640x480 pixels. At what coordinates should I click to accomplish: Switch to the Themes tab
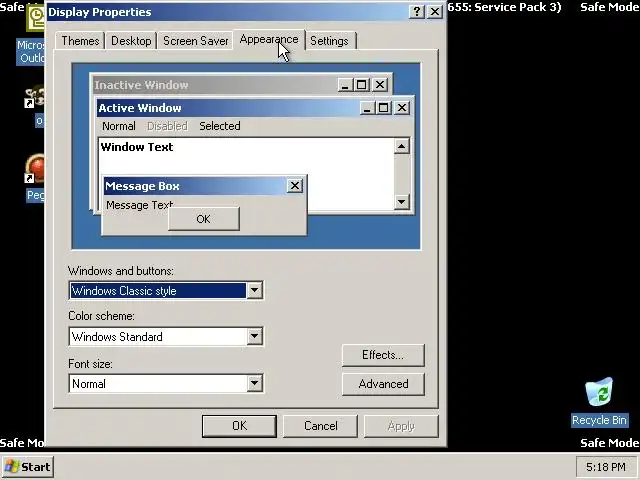[80, 41]
